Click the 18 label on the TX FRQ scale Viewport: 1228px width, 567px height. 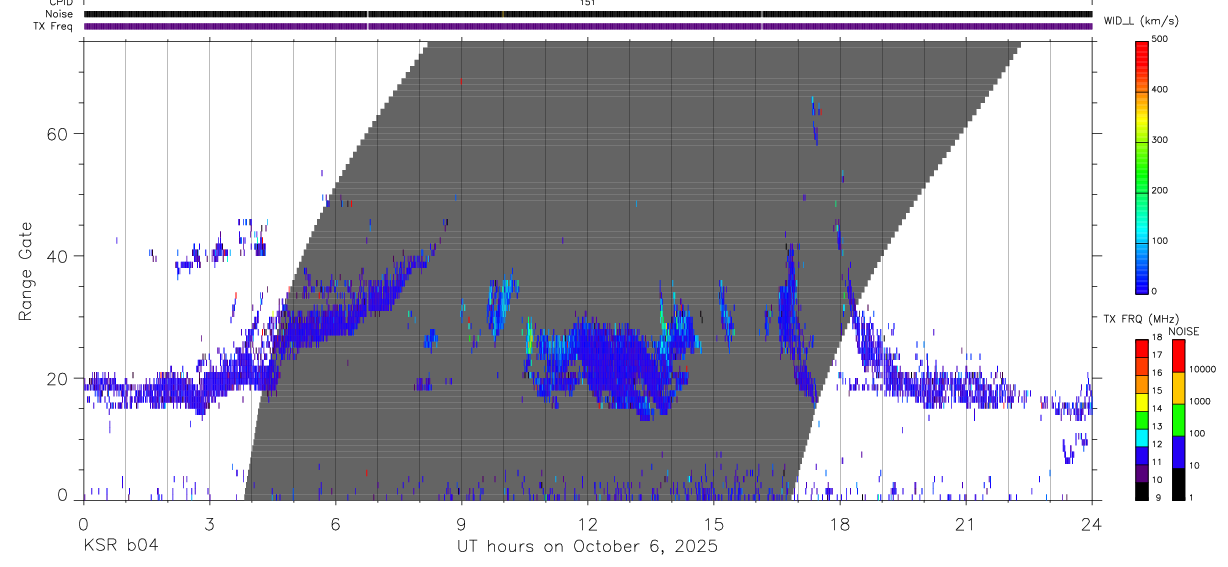tap(1158, 338)
